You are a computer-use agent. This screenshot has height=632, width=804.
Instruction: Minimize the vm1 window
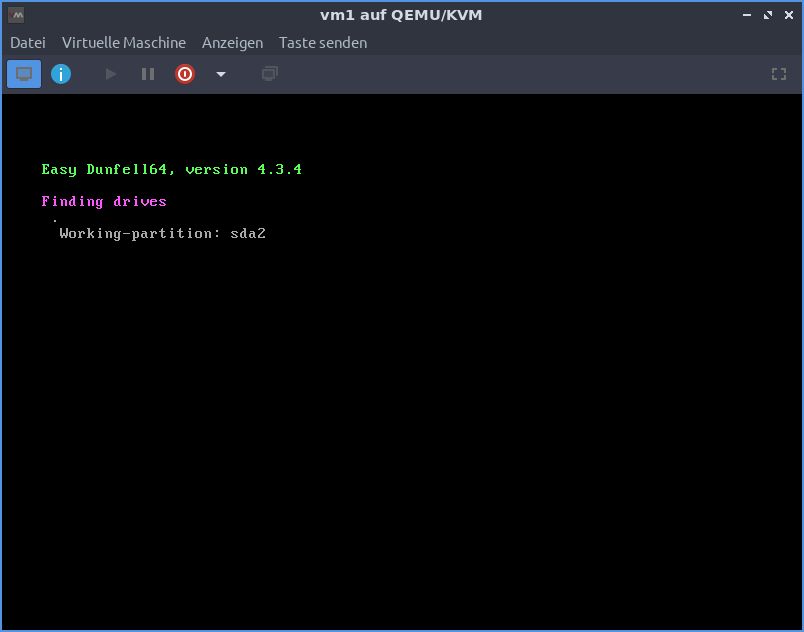(x=747, y=15)
